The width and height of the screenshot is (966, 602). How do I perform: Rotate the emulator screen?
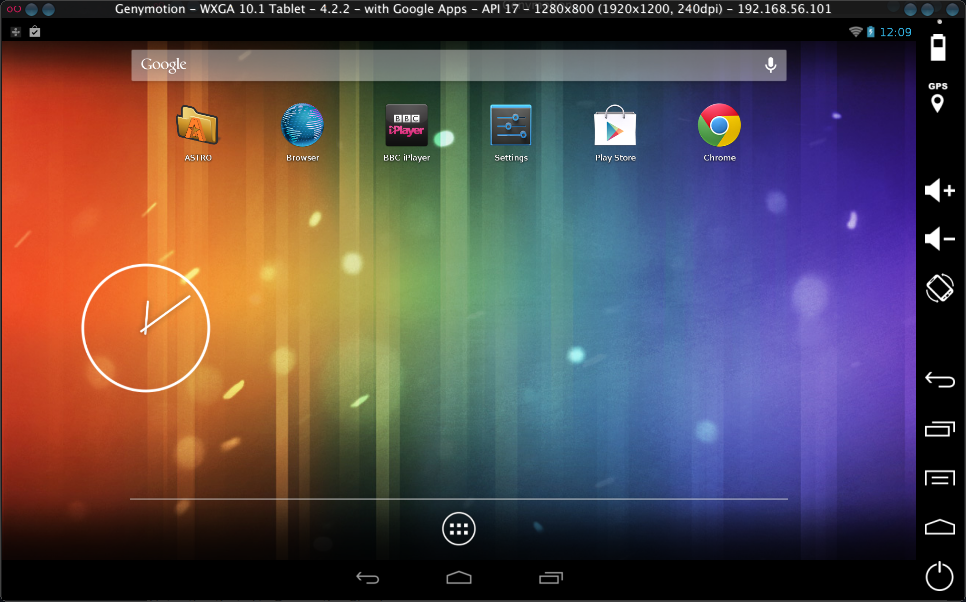pyautogui.click(x=939, y=287)
